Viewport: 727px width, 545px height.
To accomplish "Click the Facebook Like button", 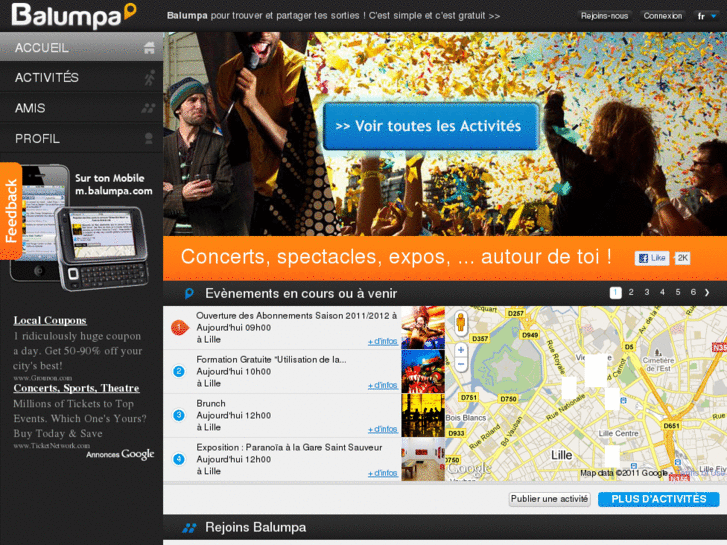I will tap(652, 258).
